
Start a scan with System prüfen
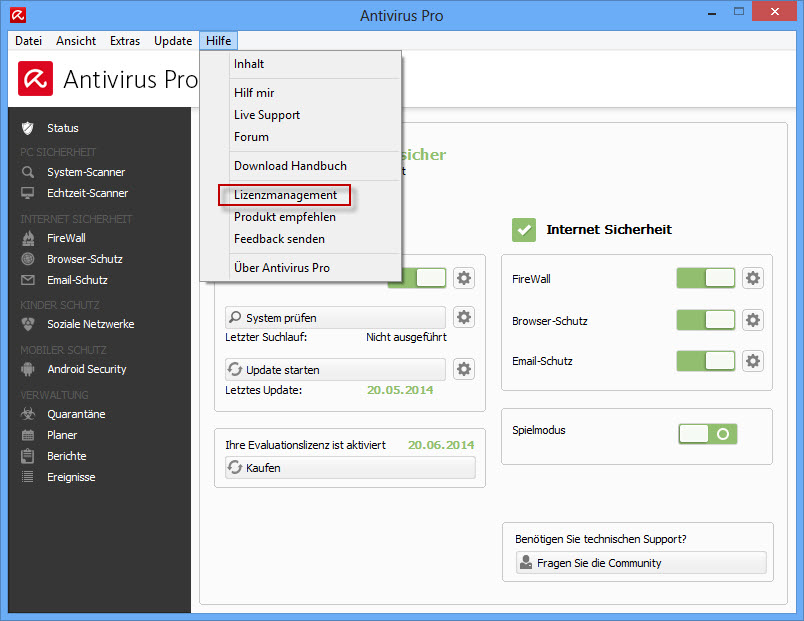point(334,317)
